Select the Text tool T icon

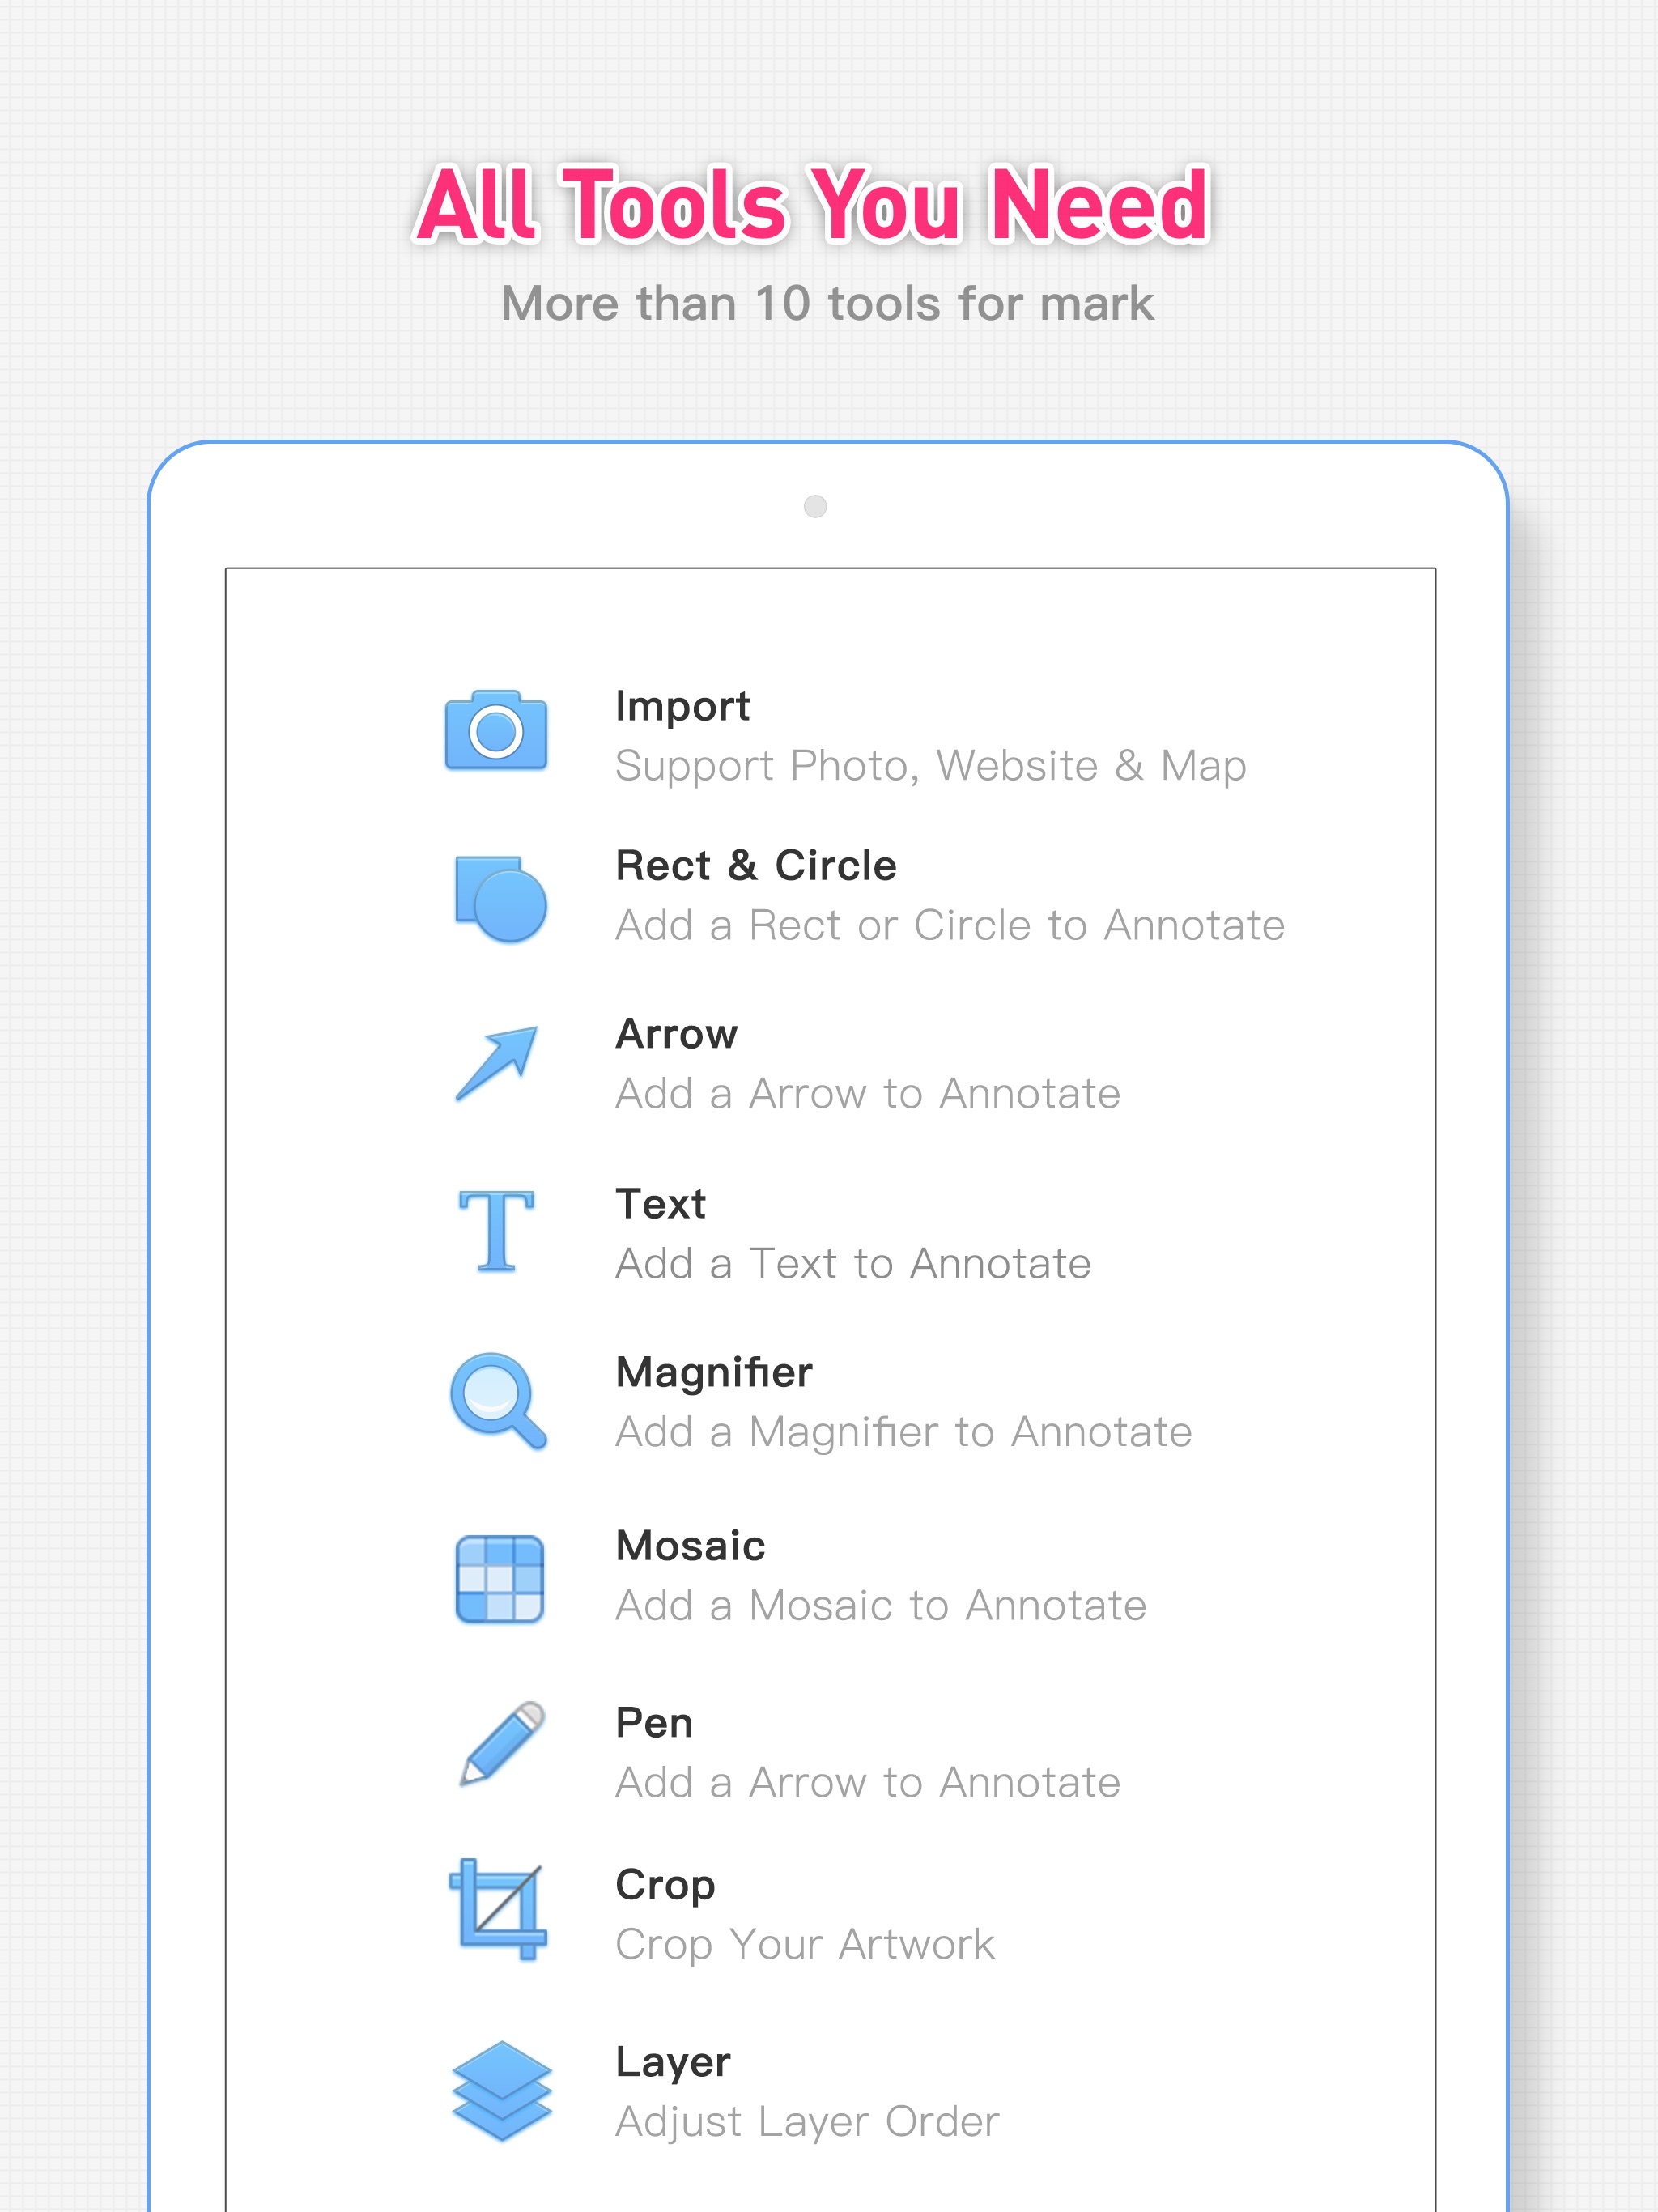[496, 1231]
